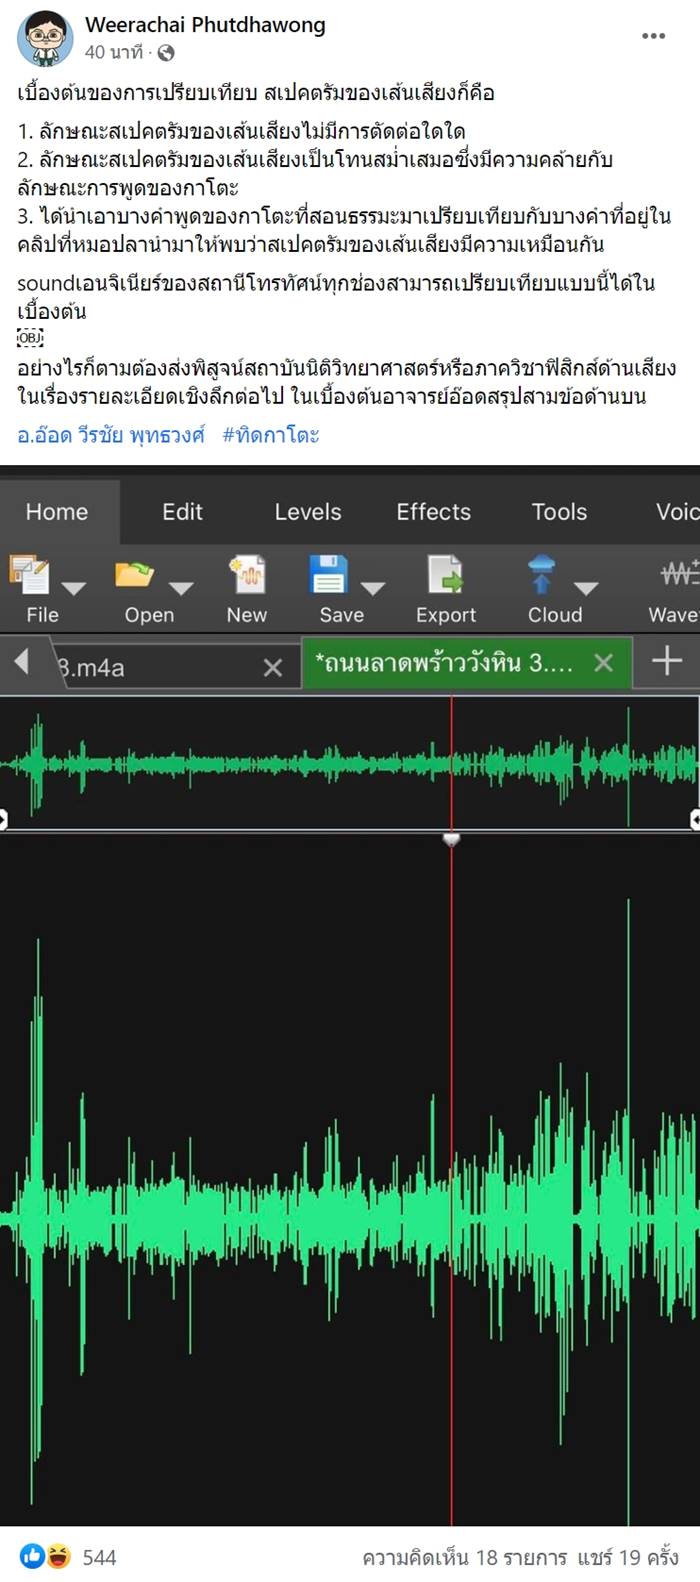This screenshot has width=700, height=1582.
Task: Create a new audio file with New icon
Action: (x=246, y=575)
